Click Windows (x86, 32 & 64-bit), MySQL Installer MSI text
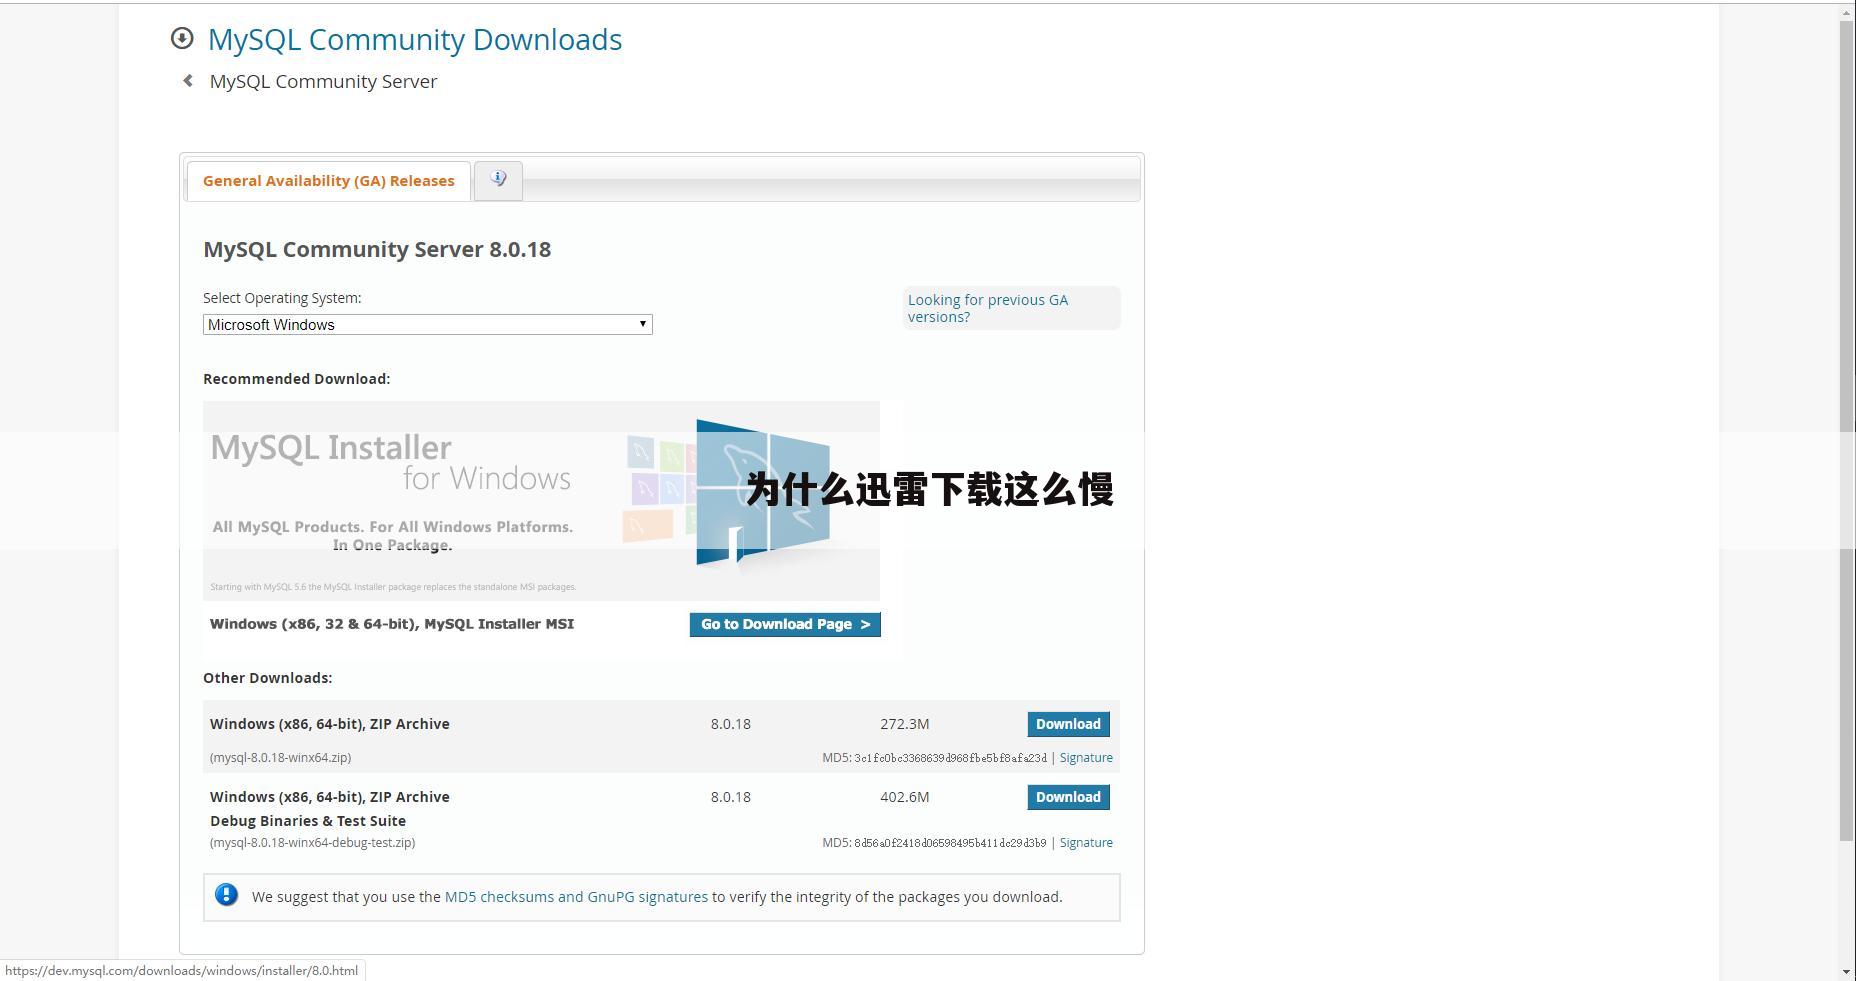This screenshot has height=981, width=1856. point(392,624)
